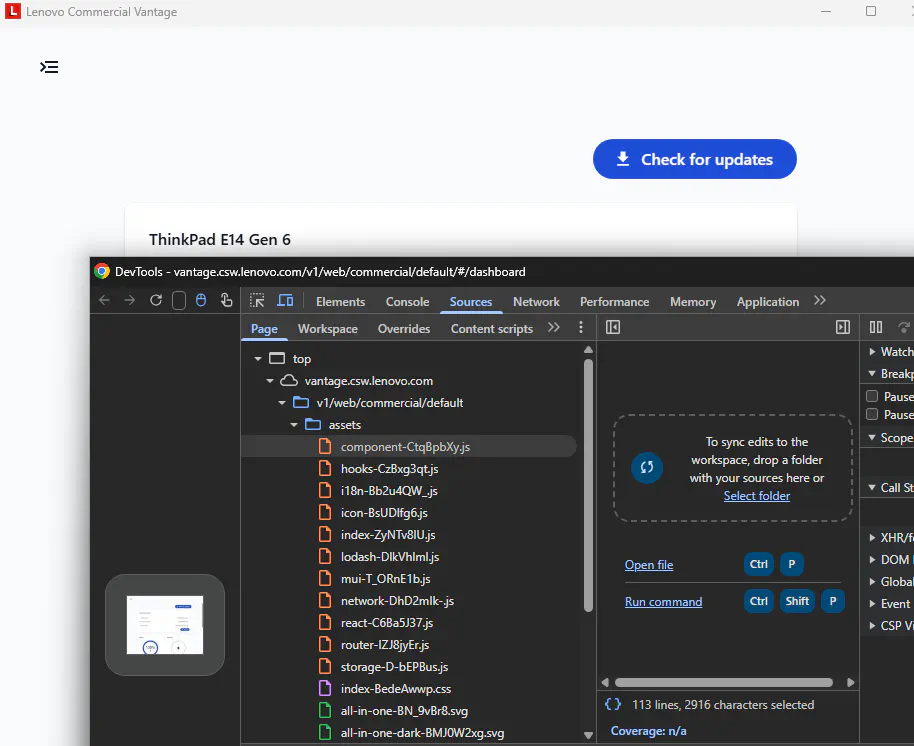
Task: Switch to the Network tab
Action: (536, 302)
